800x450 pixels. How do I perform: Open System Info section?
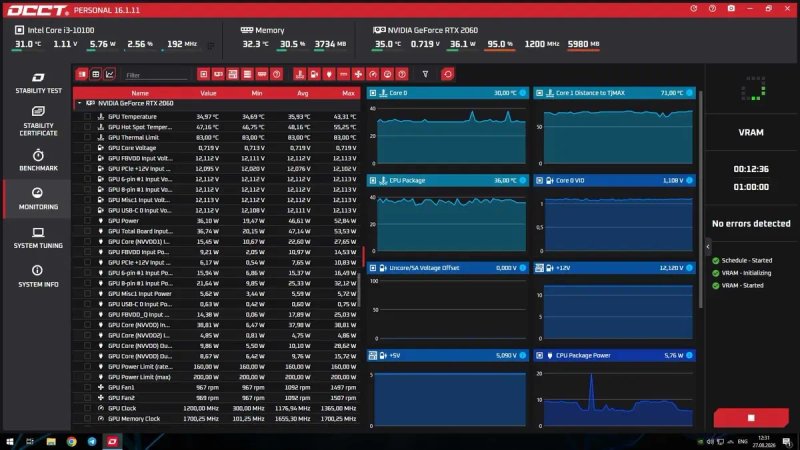pos(38,276)
